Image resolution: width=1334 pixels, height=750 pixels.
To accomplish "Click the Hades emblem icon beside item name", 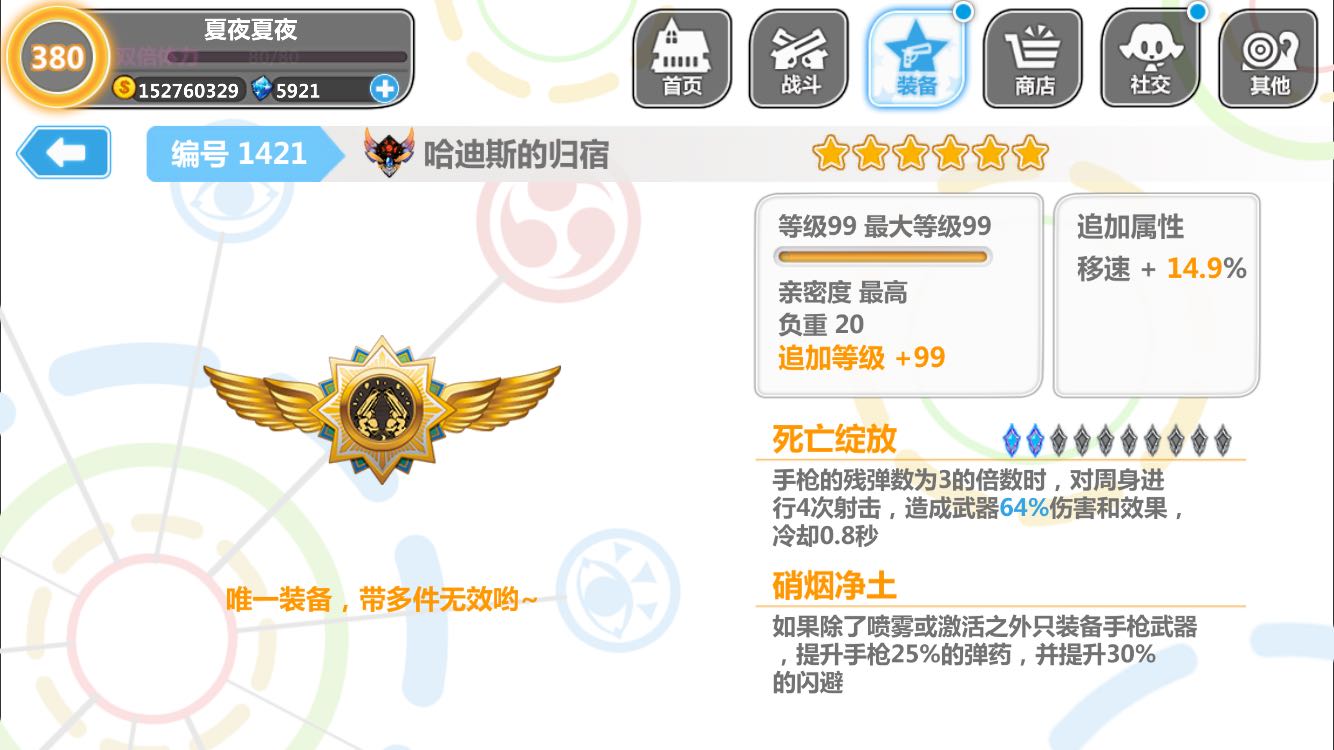I will 389,153.
